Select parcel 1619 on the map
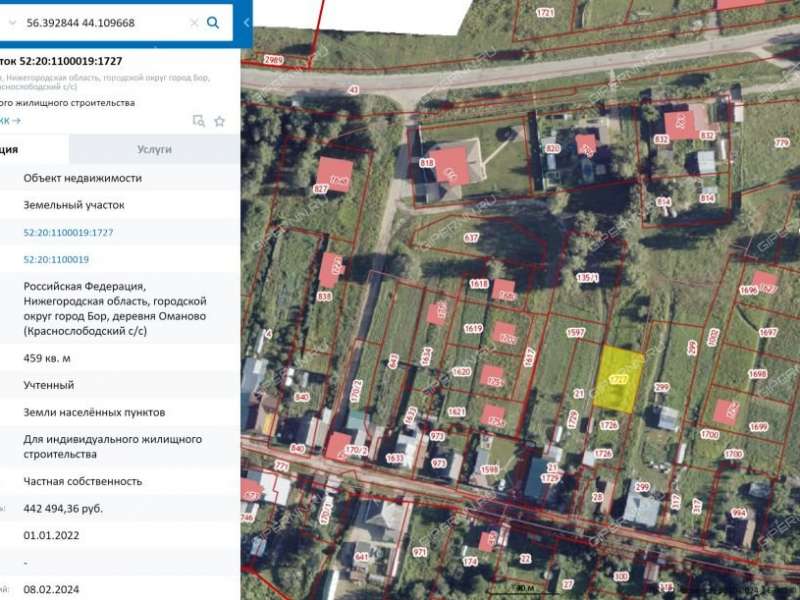Image resolution: width=800 pixels, height=600 pixels. click(x=473, y=329)
